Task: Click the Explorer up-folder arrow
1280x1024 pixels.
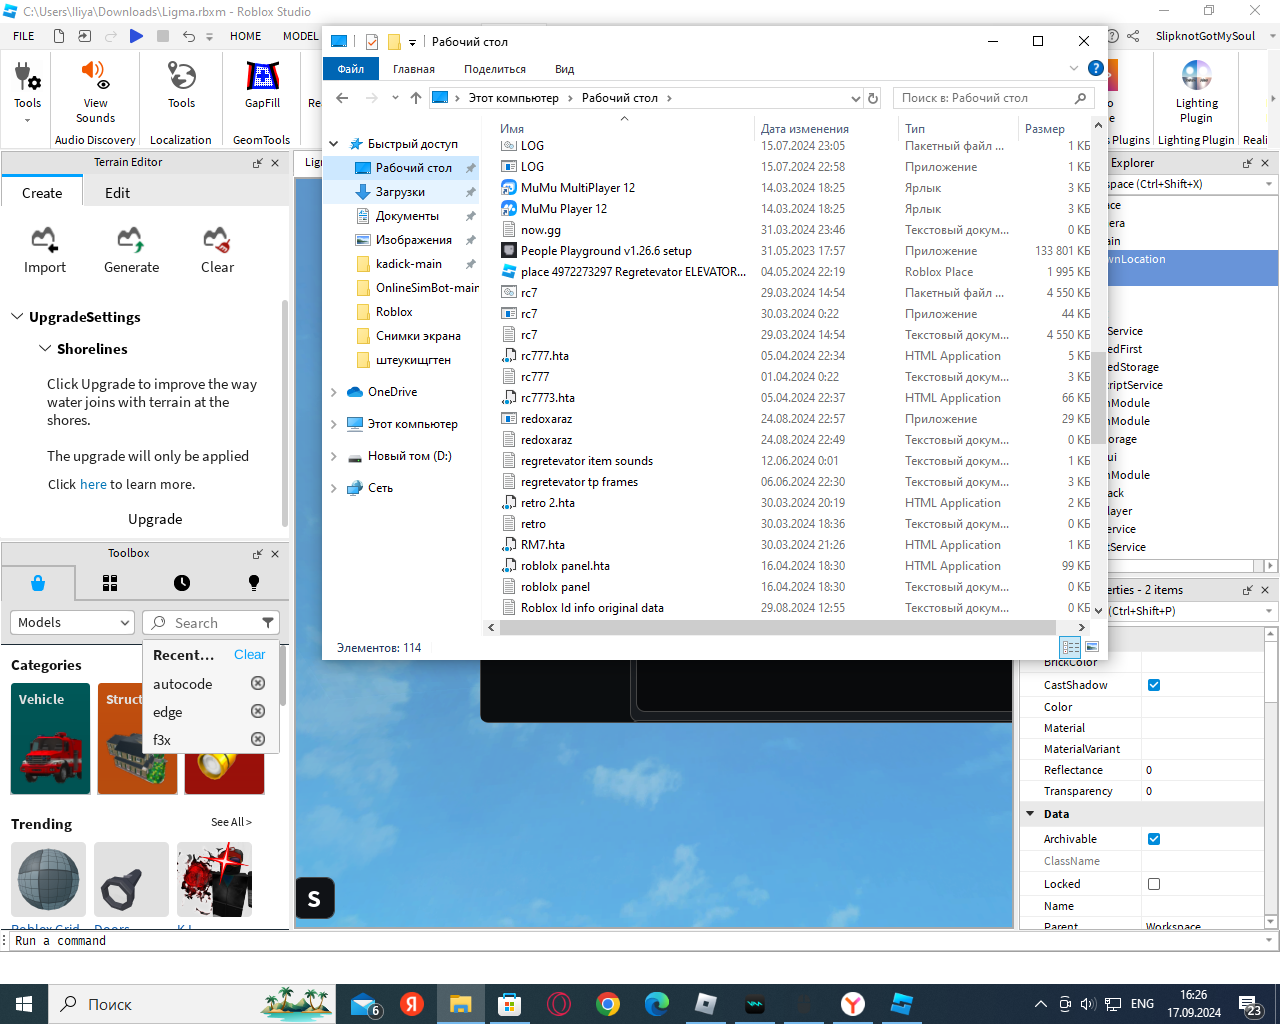Action: tap(416, 98)
